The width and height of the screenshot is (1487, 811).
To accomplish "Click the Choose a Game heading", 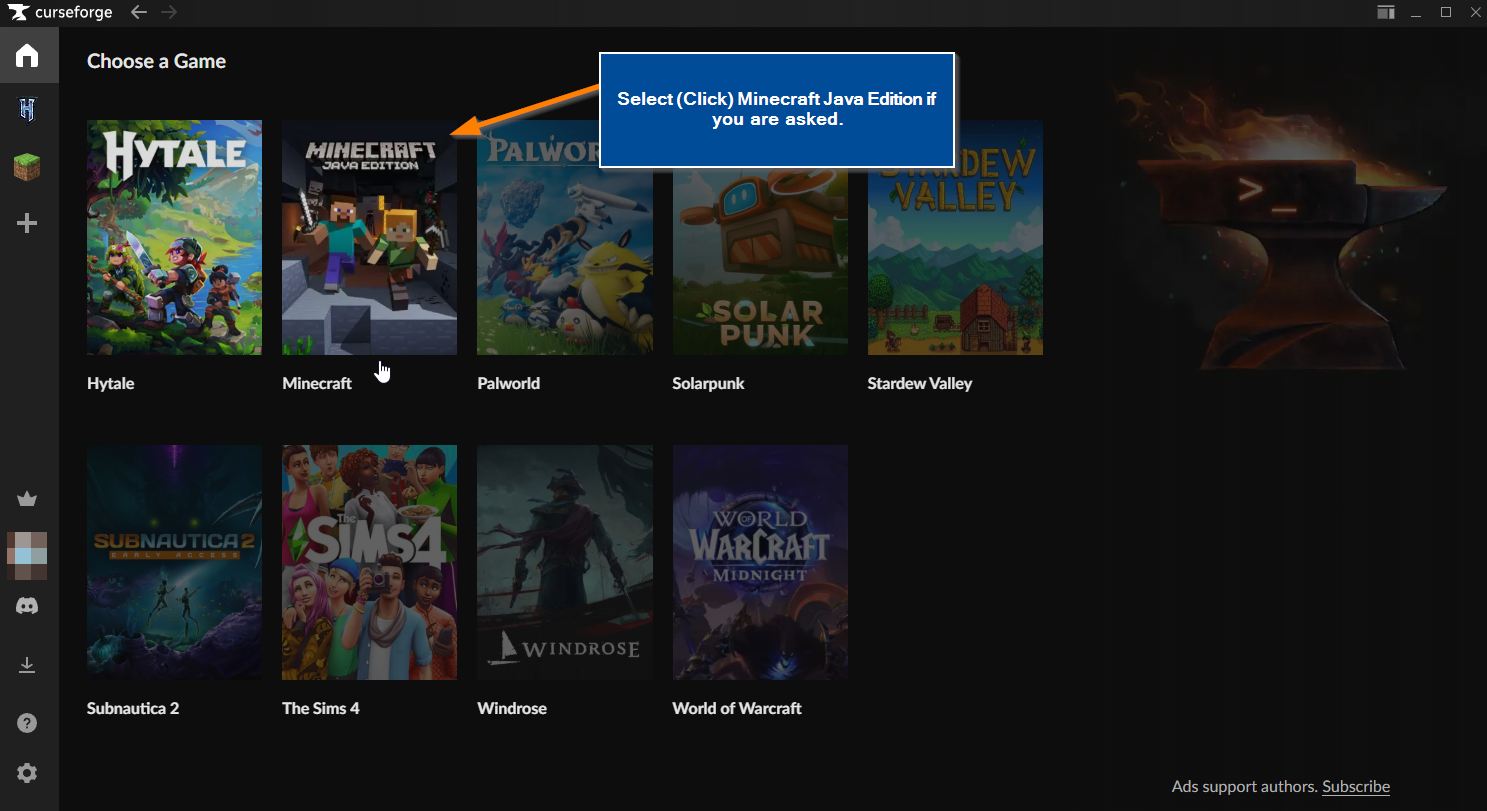I will [x=156, y=61].
